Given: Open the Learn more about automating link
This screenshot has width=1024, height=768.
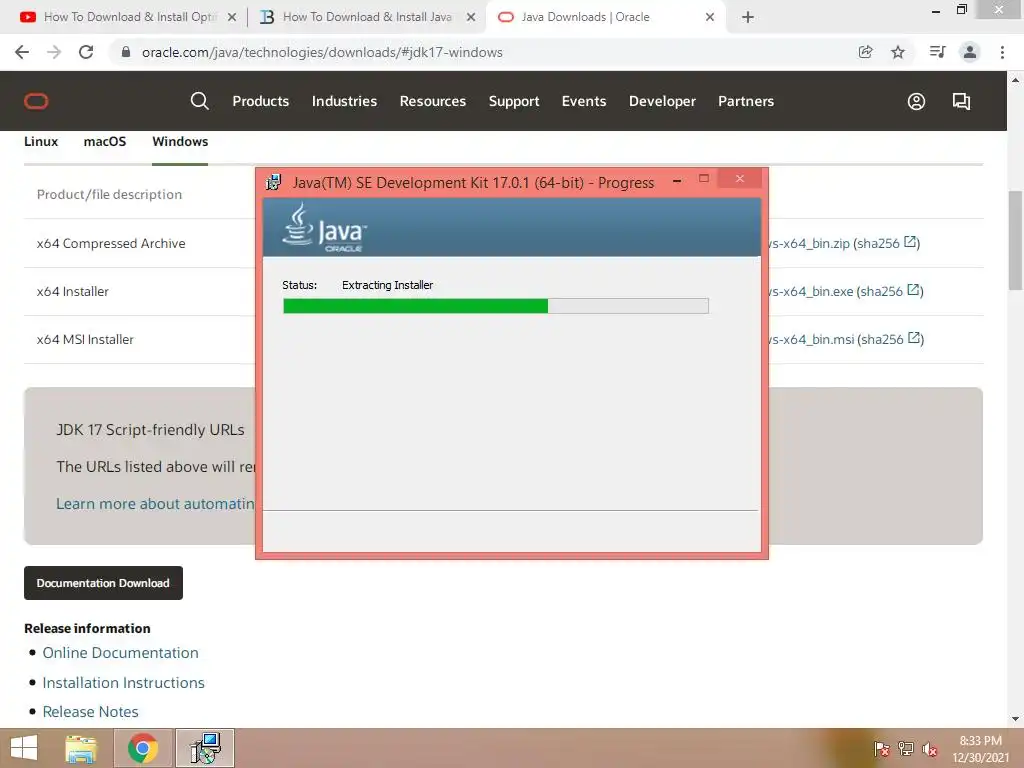Looking at the screenshot, I should point(155,504).
